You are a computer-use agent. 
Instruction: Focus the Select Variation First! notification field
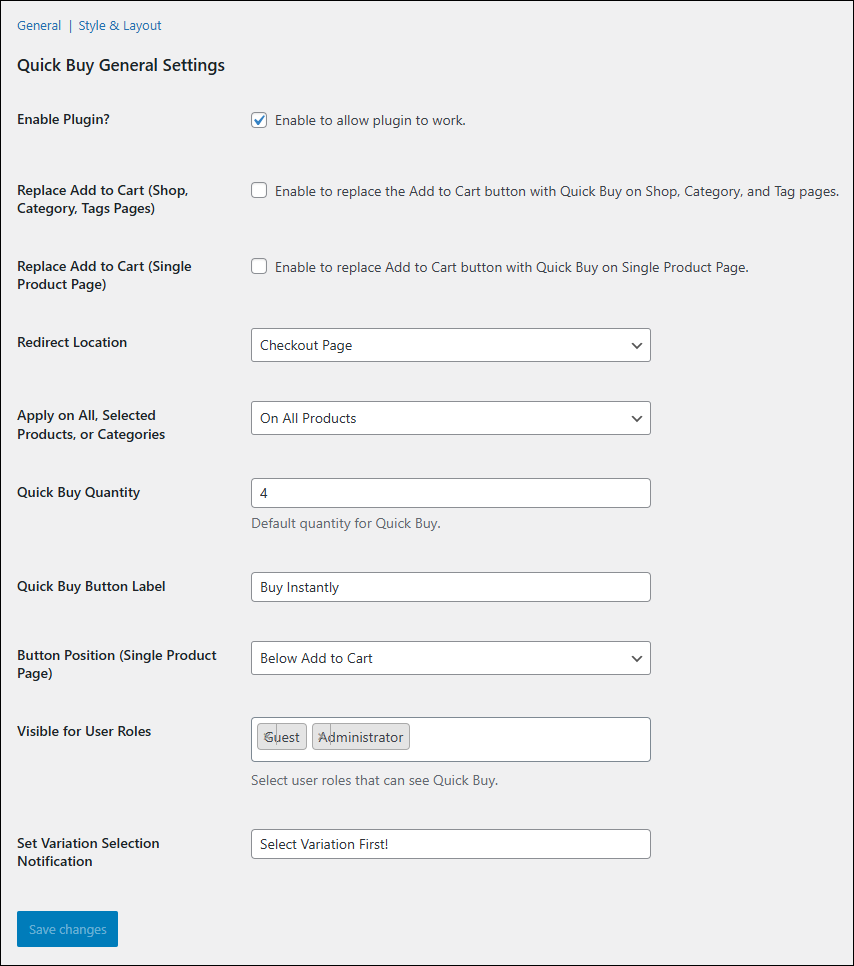[x=450, y=844]
